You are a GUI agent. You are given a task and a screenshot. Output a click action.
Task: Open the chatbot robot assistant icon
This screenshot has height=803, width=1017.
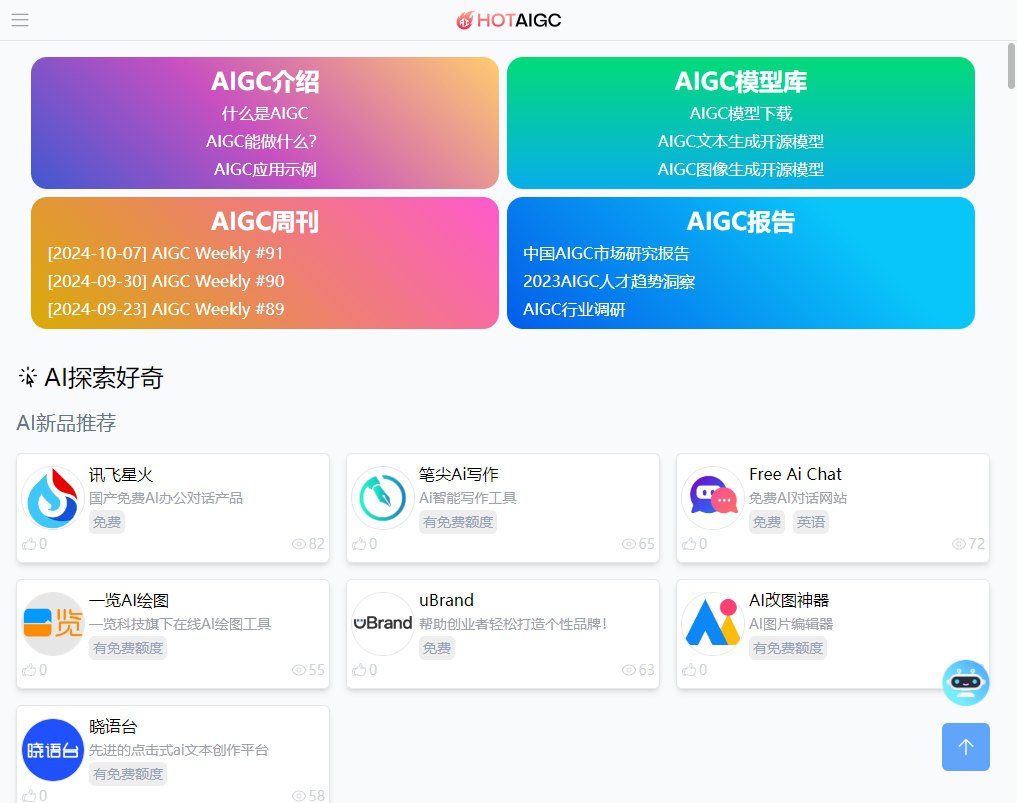[x=965, y=683]
